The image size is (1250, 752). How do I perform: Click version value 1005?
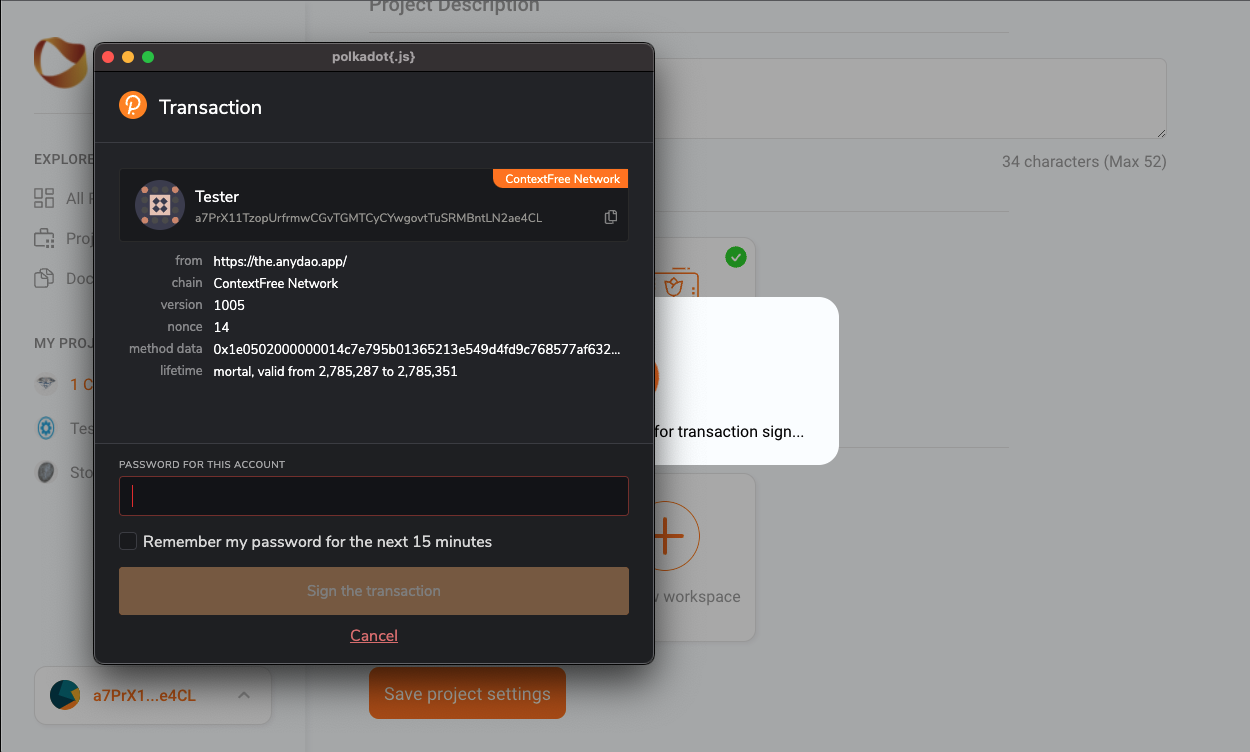[x=229, y=305]
